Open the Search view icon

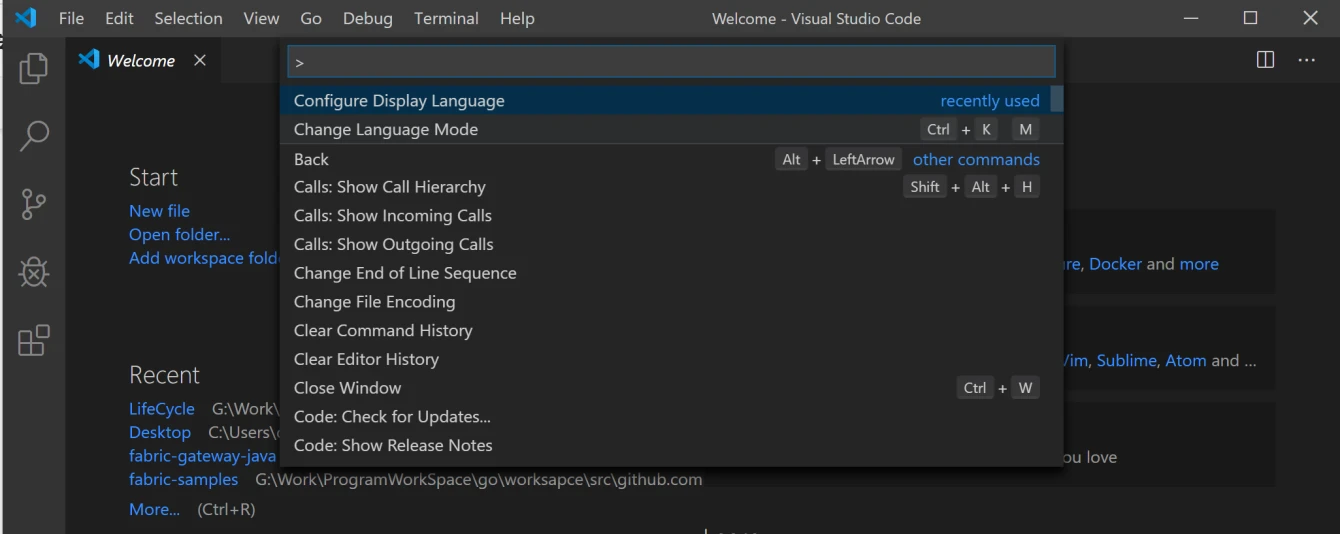33,136
